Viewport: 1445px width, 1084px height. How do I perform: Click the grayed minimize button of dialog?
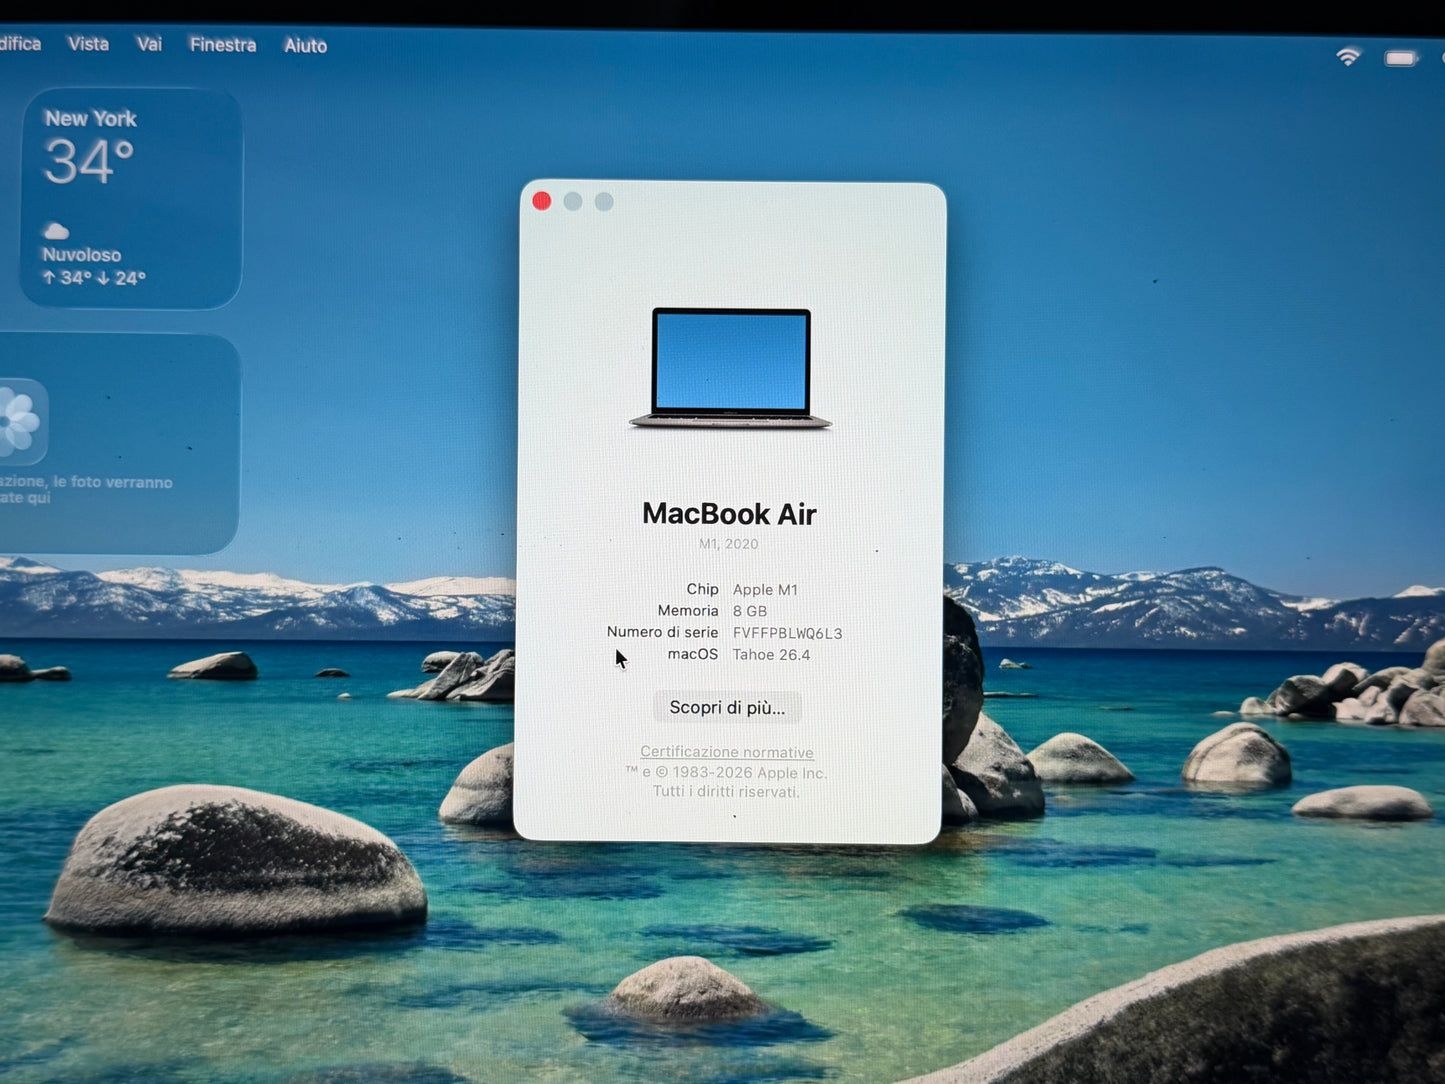click(573, 201)
